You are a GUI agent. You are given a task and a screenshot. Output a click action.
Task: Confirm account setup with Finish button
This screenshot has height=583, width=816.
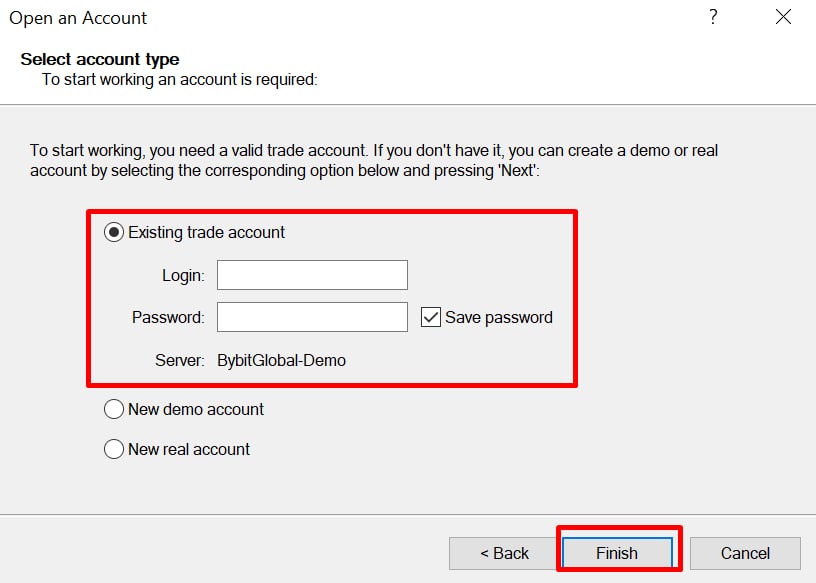[x=617, y=553]
